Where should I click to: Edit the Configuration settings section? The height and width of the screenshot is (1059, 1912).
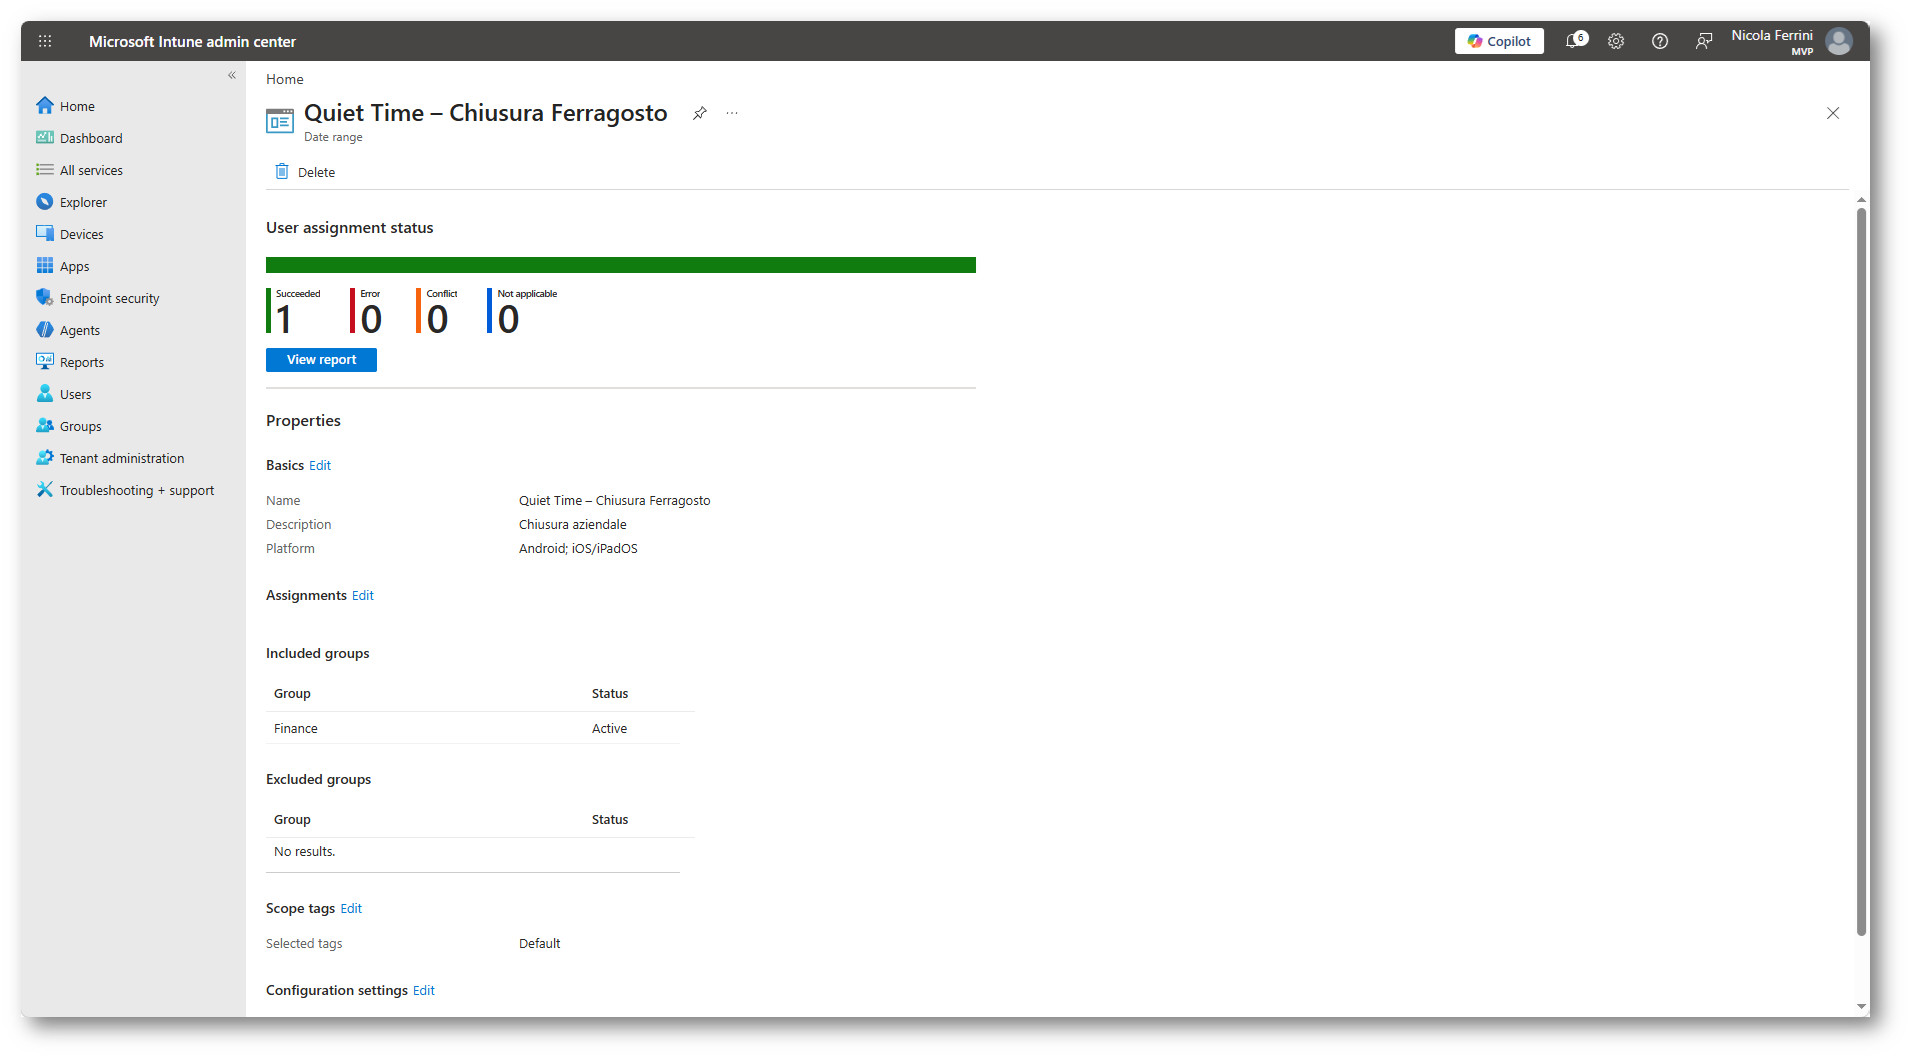pos(424,990)
